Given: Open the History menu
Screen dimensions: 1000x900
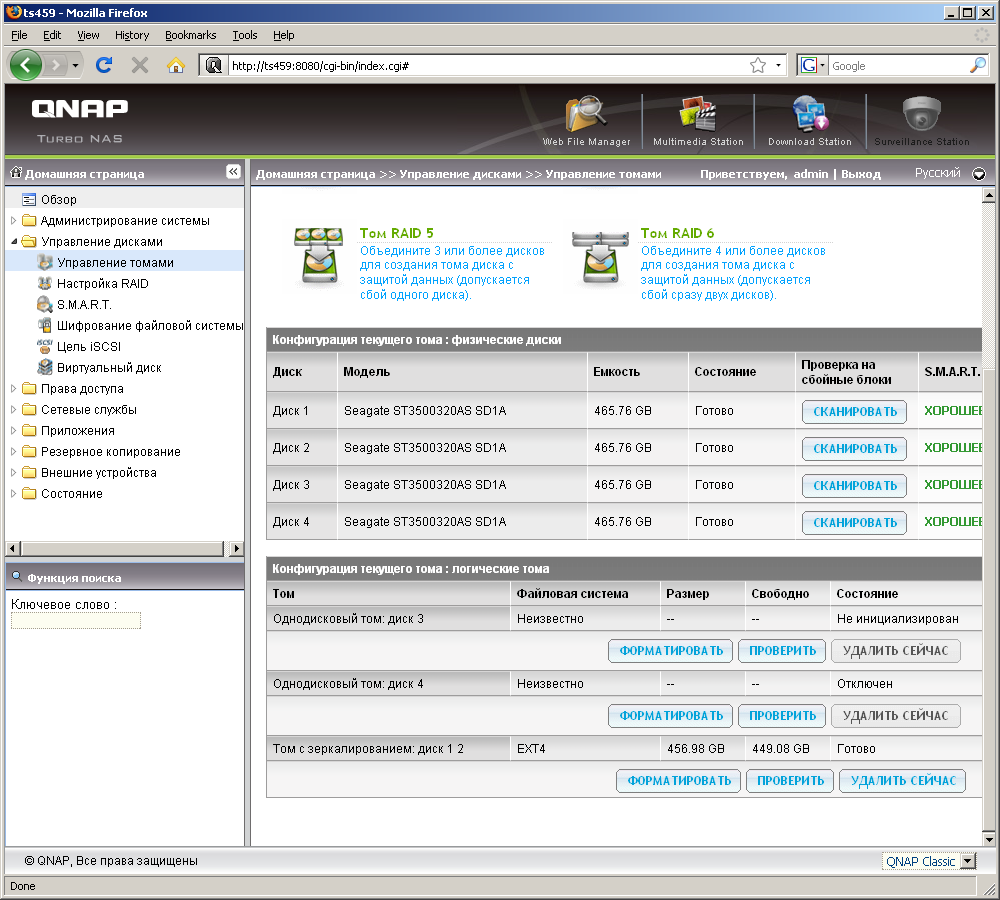Looking at the screenshot, I should [132, 35].
